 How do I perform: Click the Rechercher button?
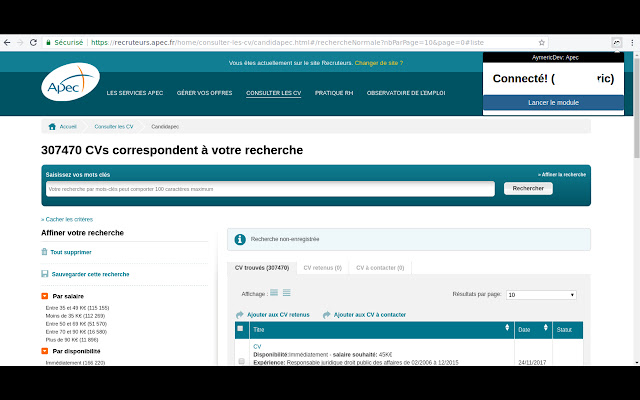(528, 188)
